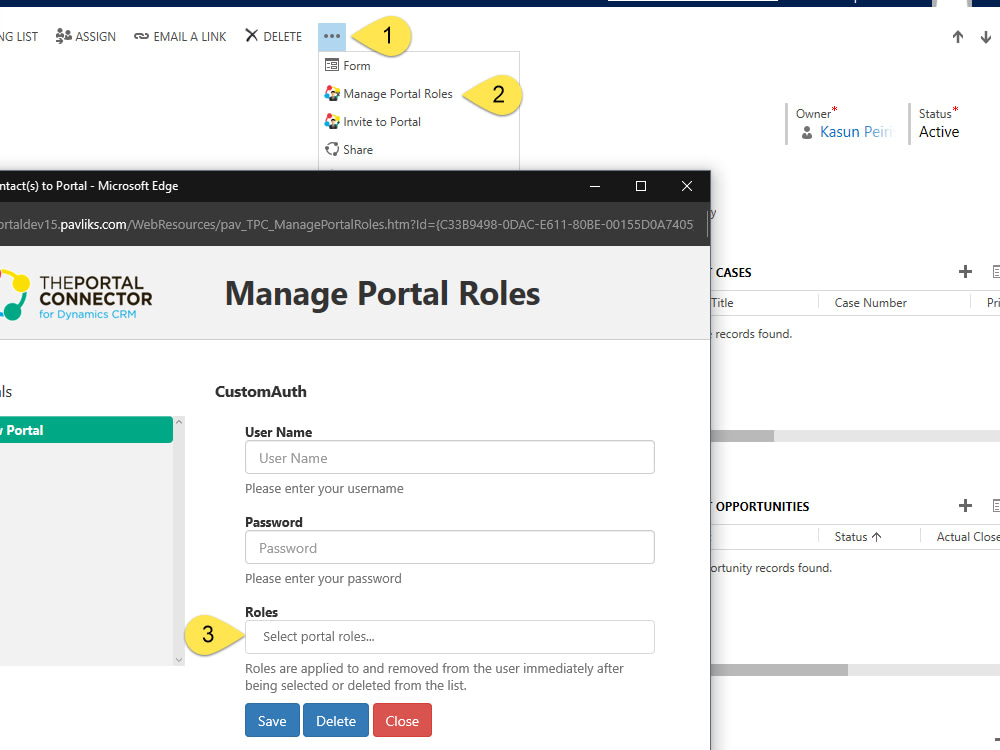The image size is (1000, 750).
Task: Click the Share icon in menu
Action: coord(332,149)
